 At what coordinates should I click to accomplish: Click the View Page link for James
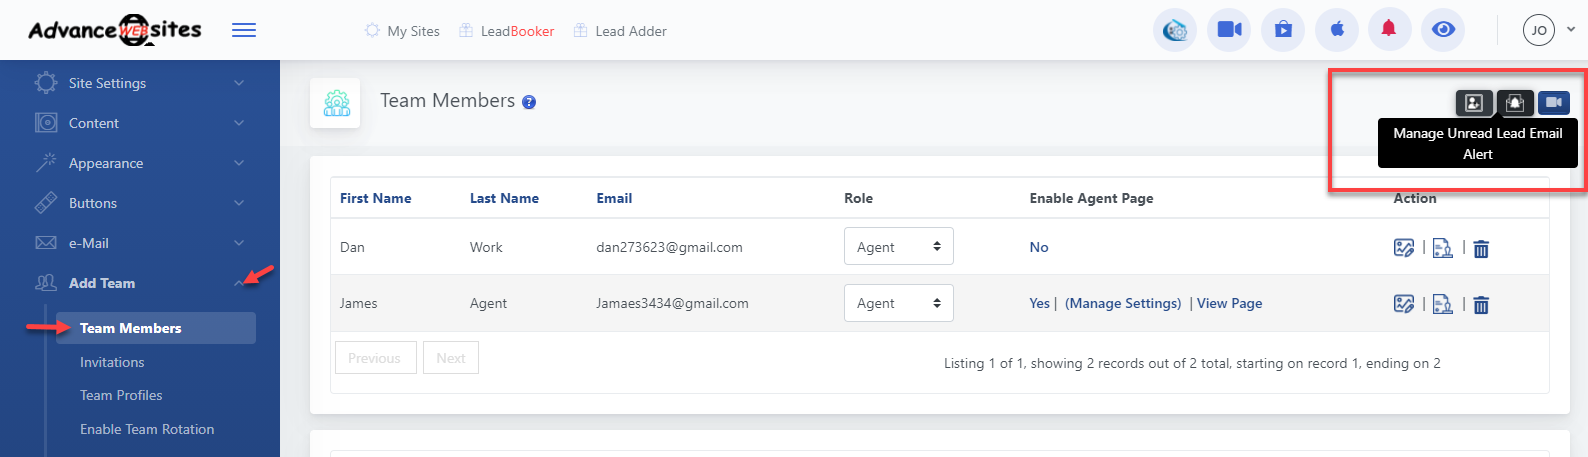[1229, 303]
